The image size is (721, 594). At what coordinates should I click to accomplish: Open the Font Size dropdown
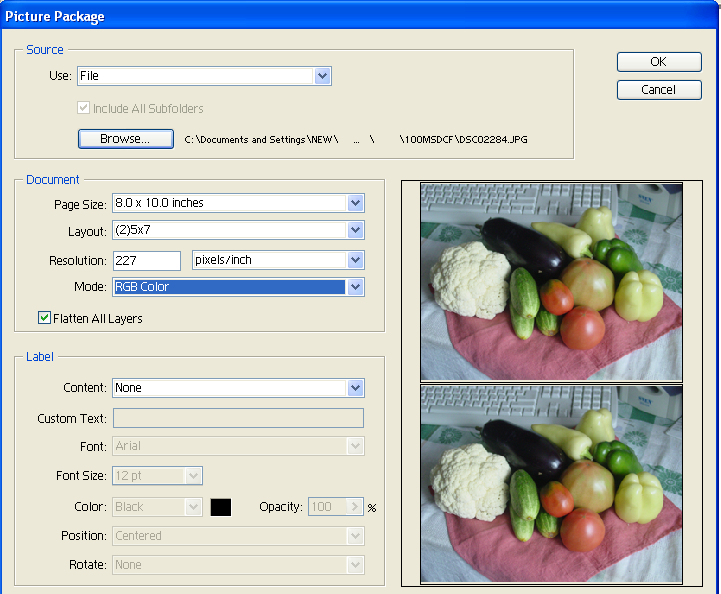[x=157, y=476]
